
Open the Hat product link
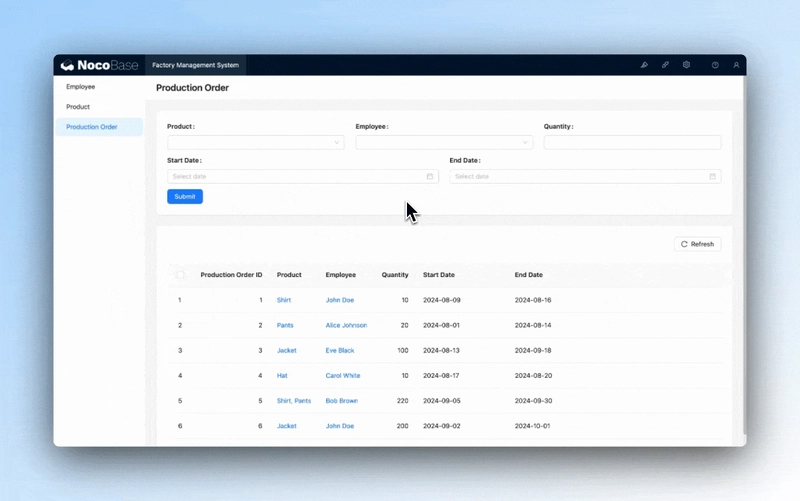pos(282,376)
